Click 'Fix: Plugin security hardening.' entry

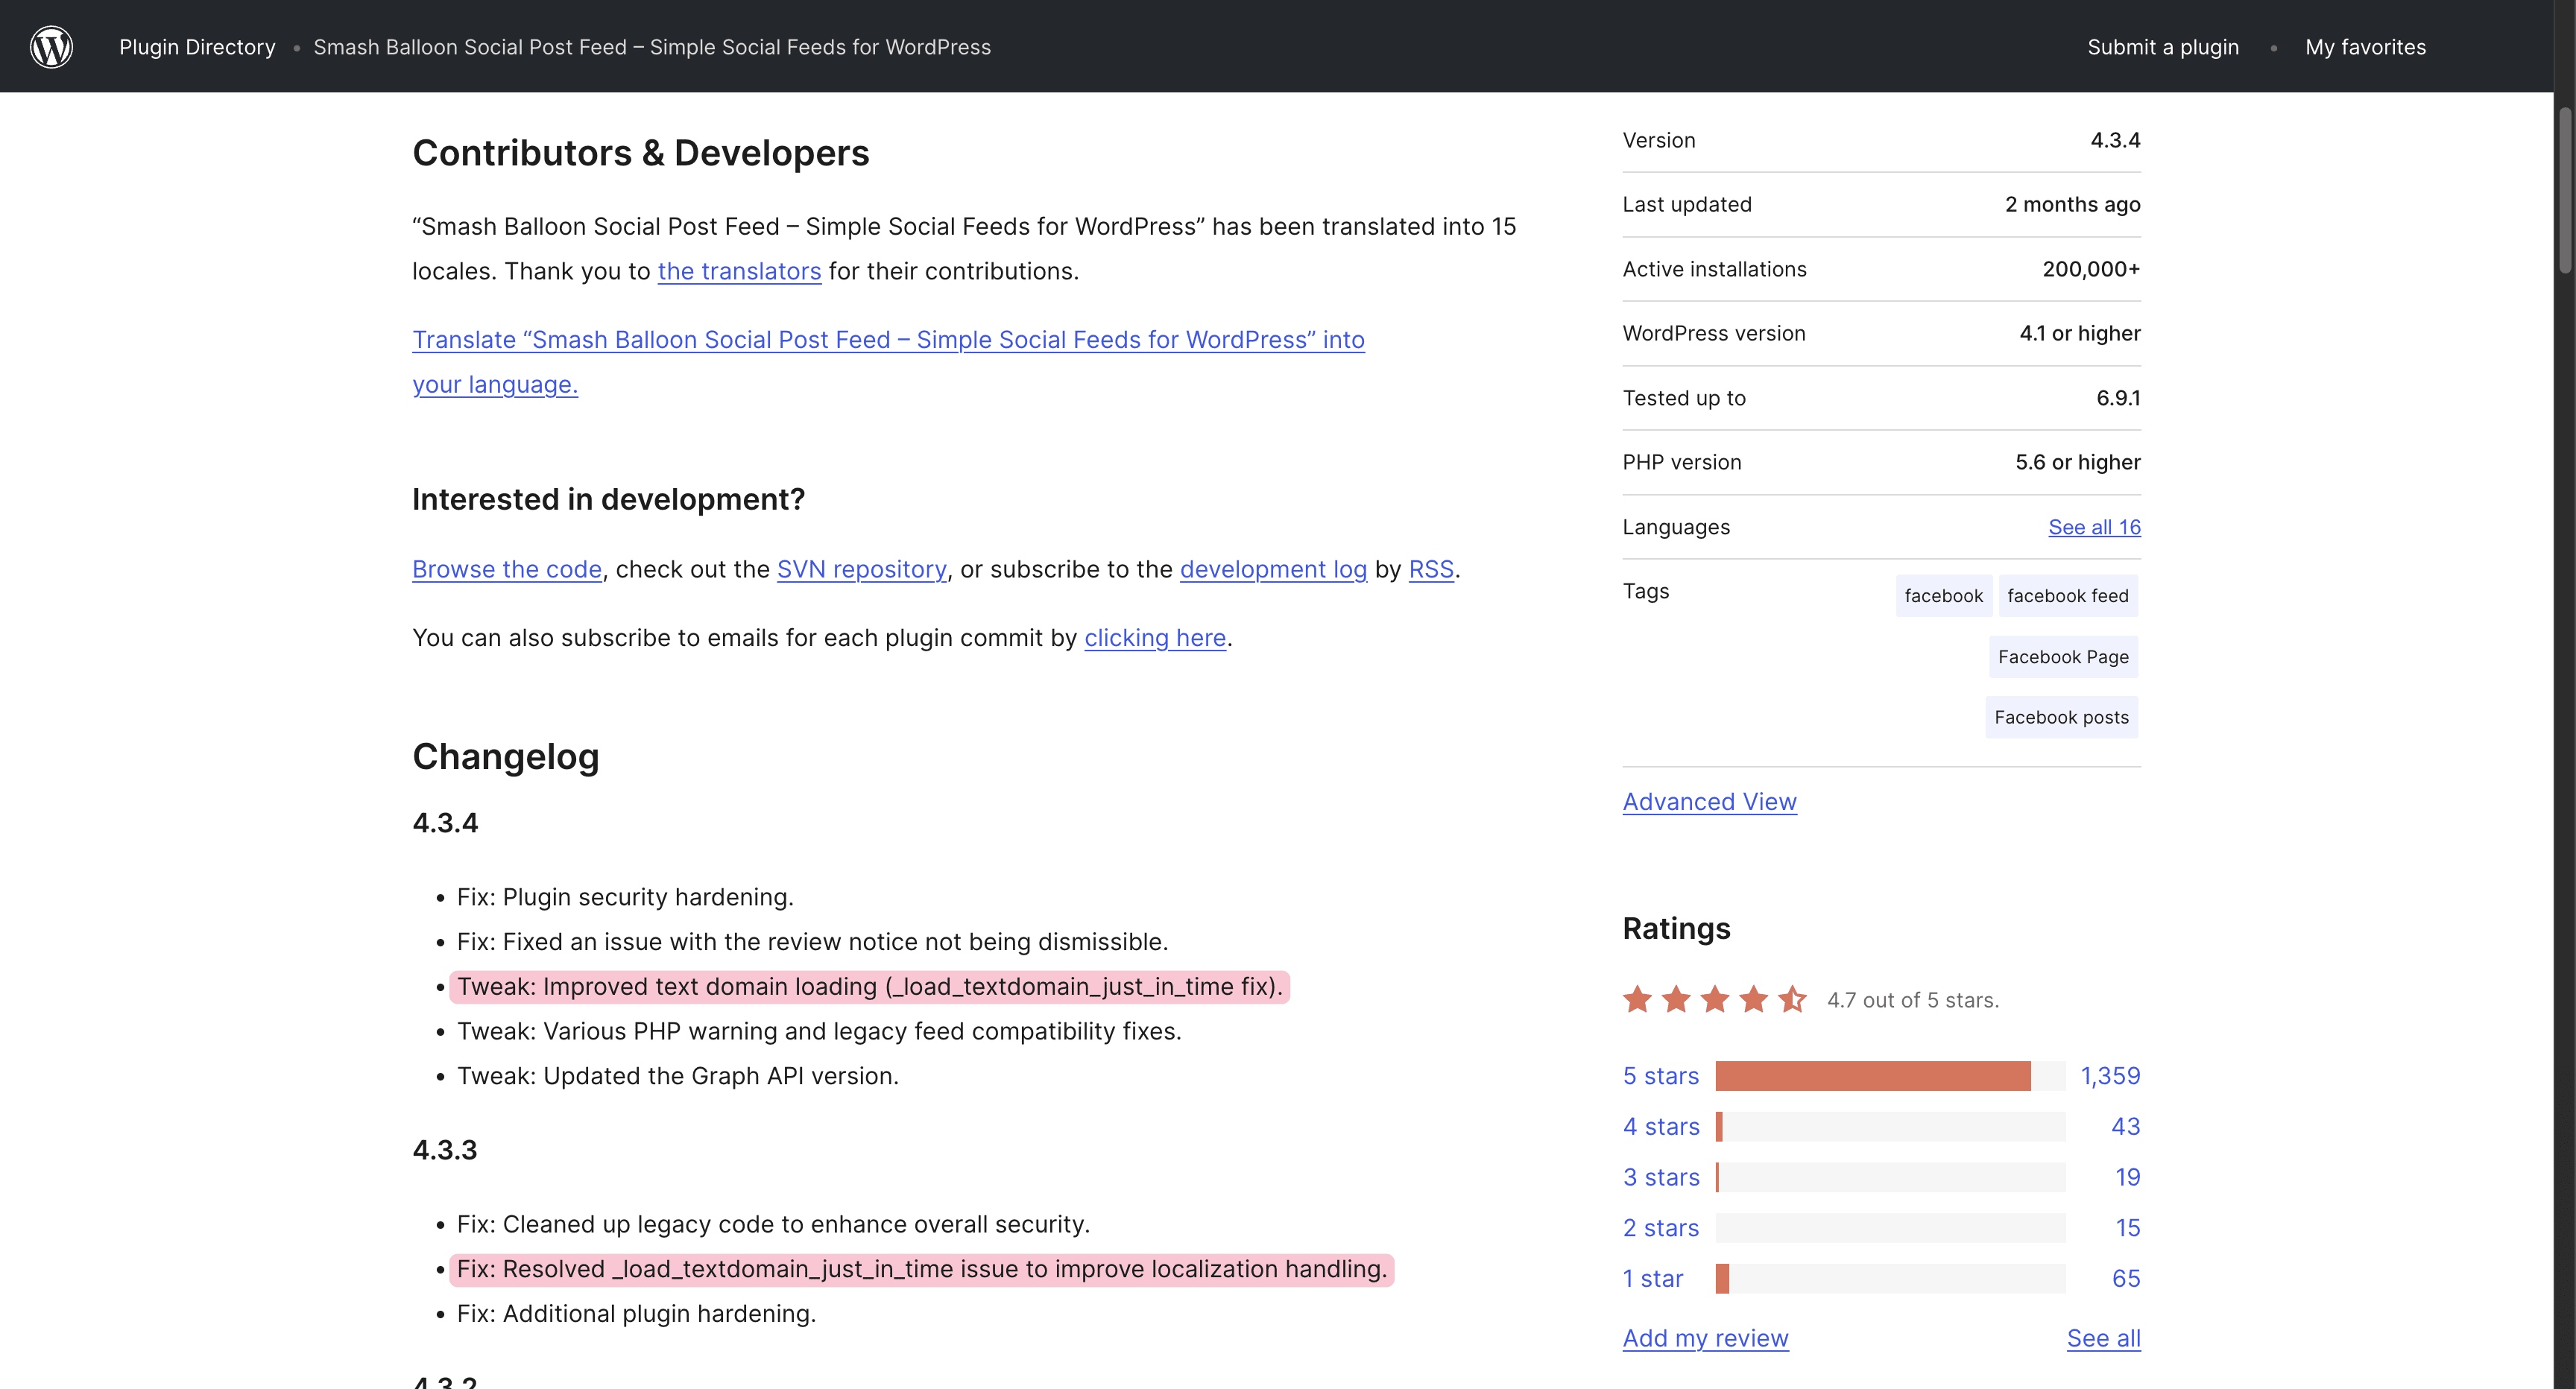point(625,898)
